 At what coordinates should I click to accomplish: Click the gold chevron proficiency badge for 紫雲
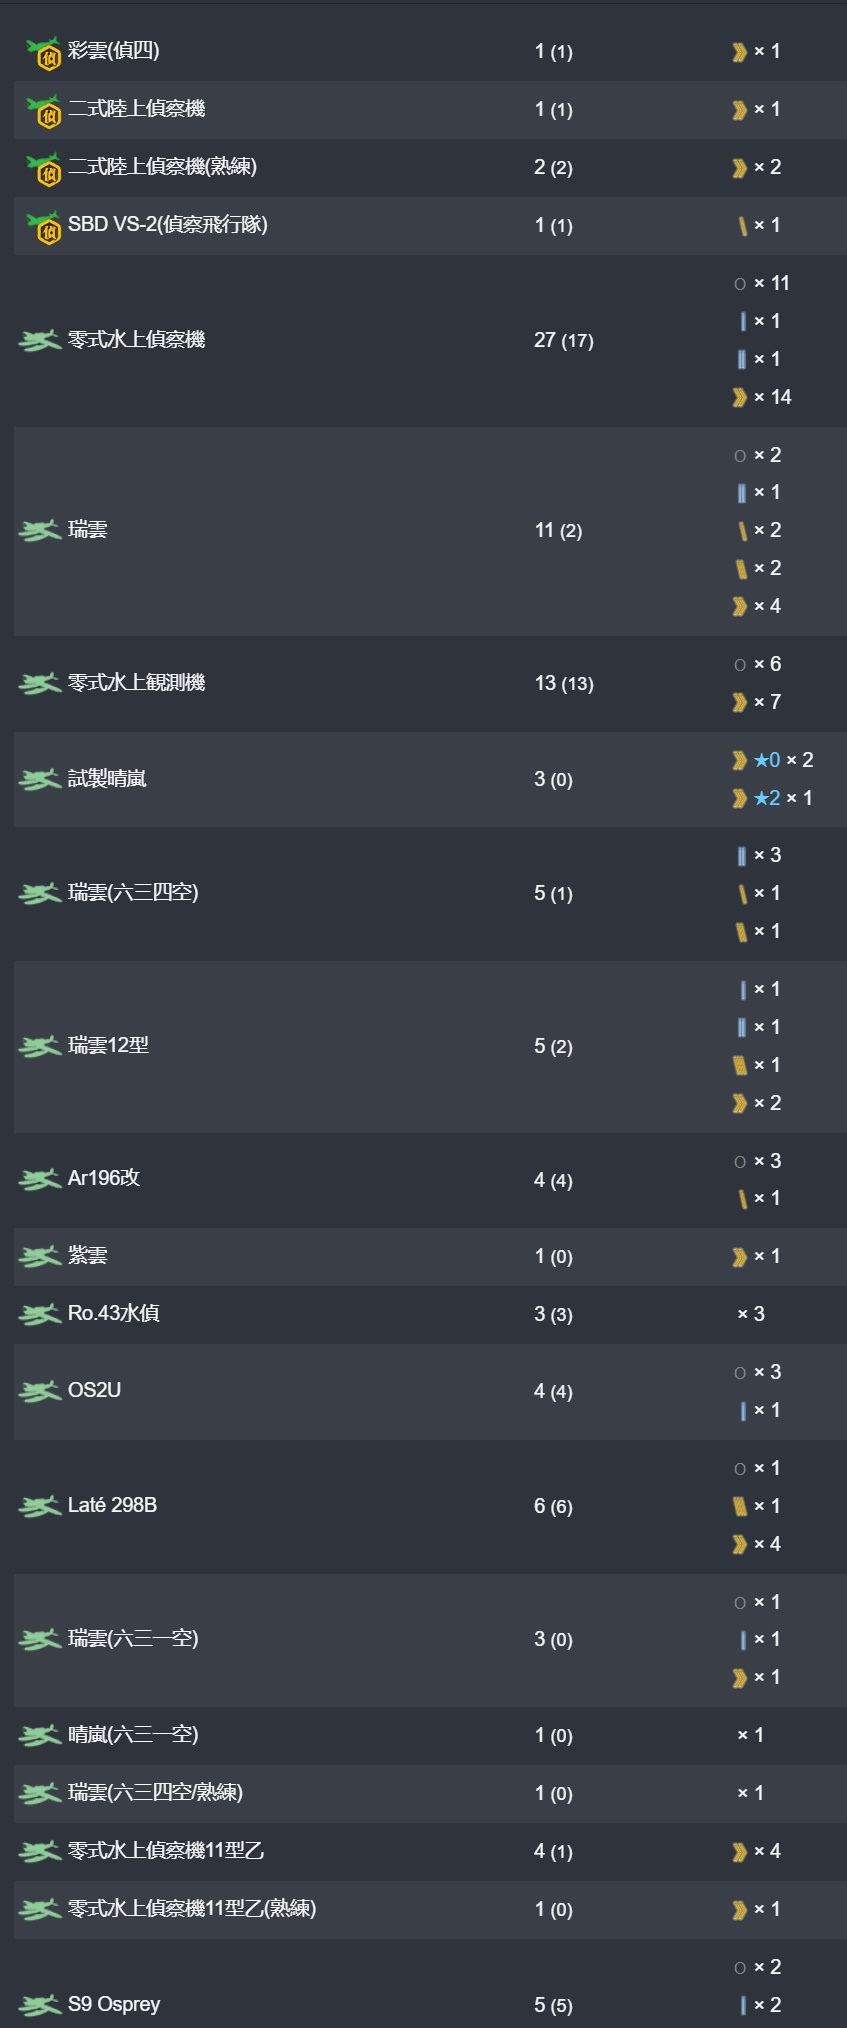pos(740,1257)
